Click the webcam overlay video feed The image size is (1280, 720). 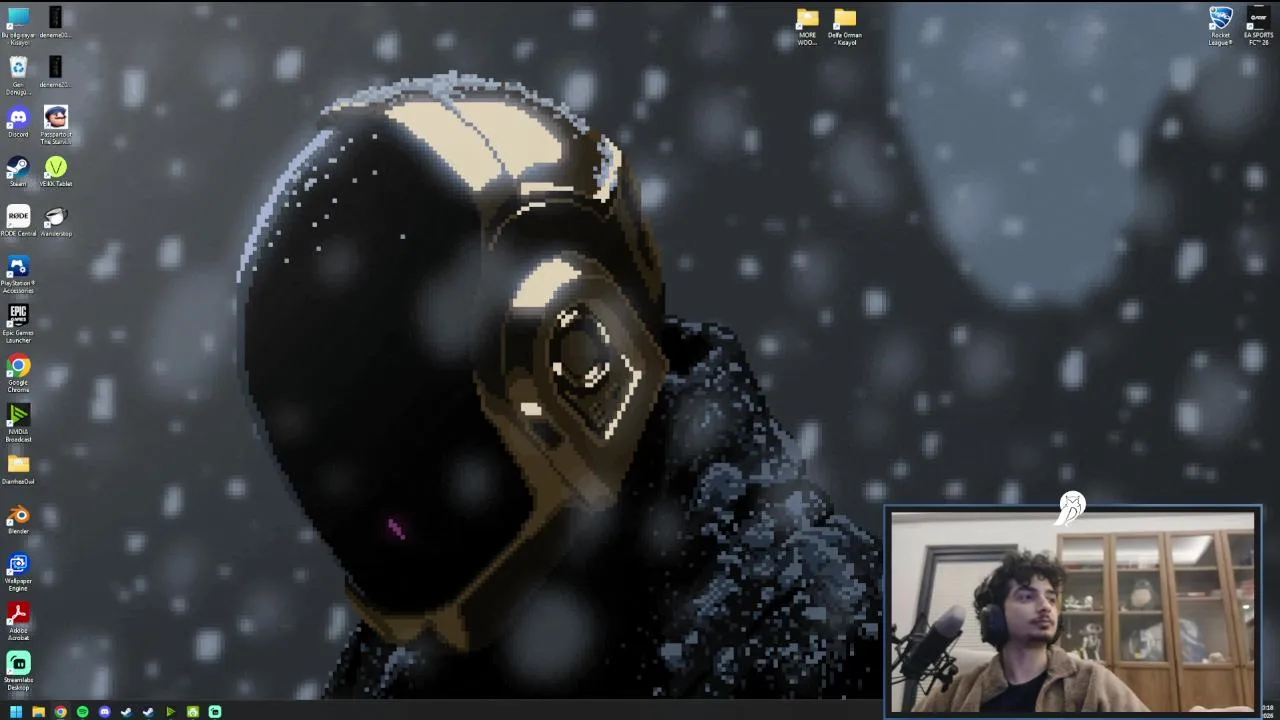pos(1073,612)
